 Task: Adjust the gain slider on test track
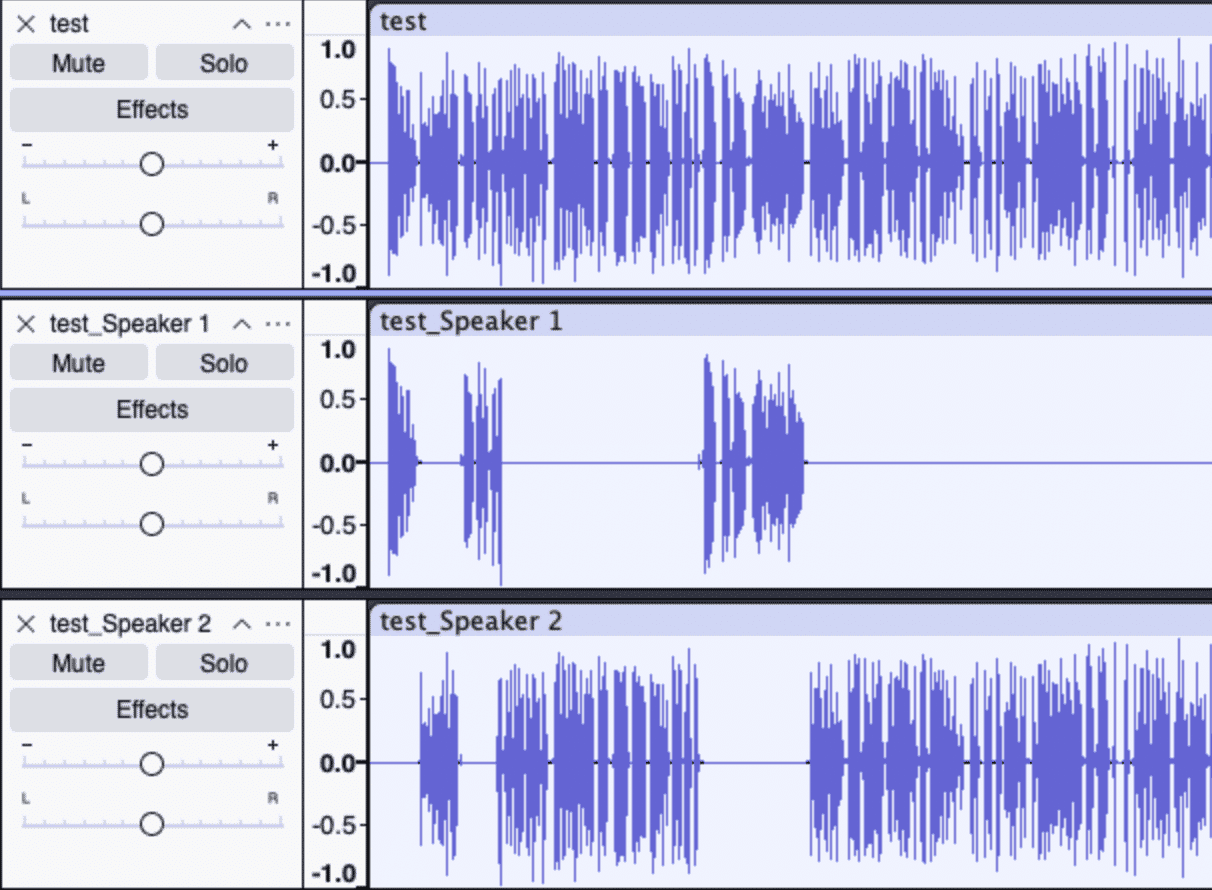pyautogui.click(x=151, y=163)
